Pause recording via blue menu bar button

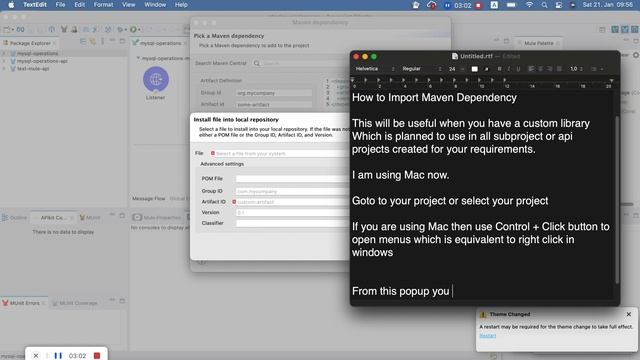tap(447, 5)
